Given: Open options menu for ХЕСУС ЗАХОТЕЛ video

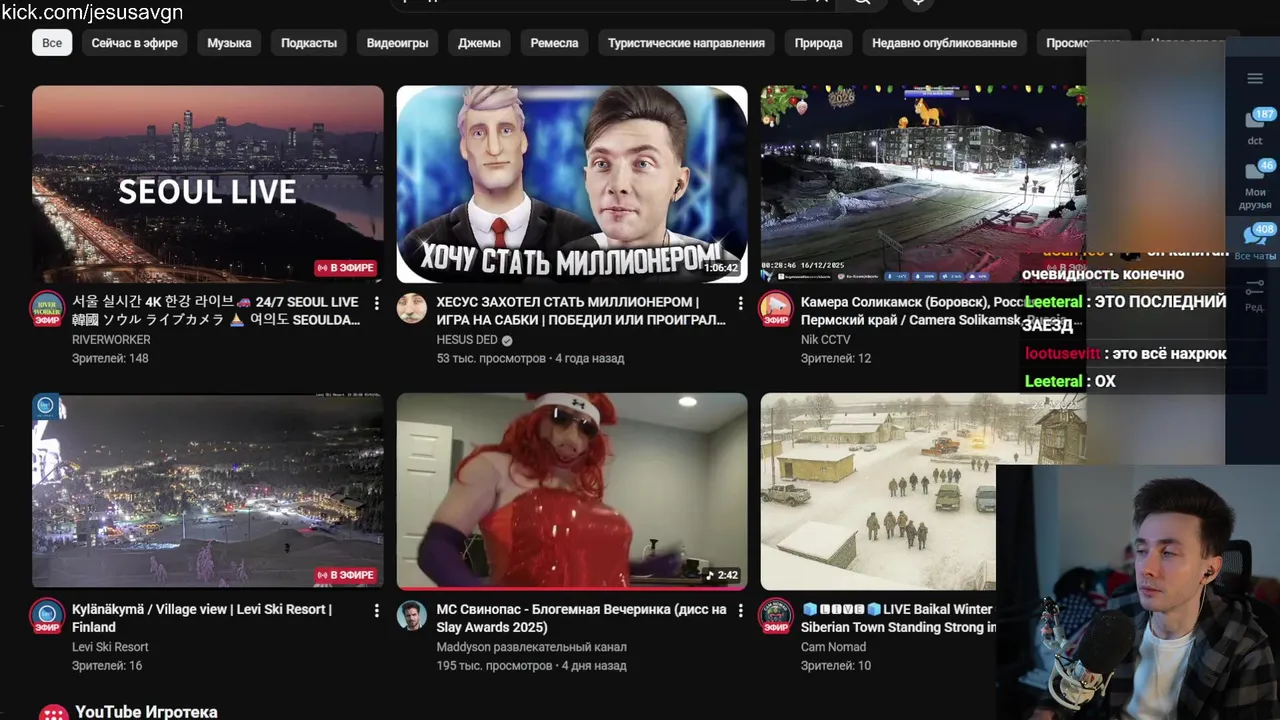Looking at the screenshot, I should click(x=741, y=303).
